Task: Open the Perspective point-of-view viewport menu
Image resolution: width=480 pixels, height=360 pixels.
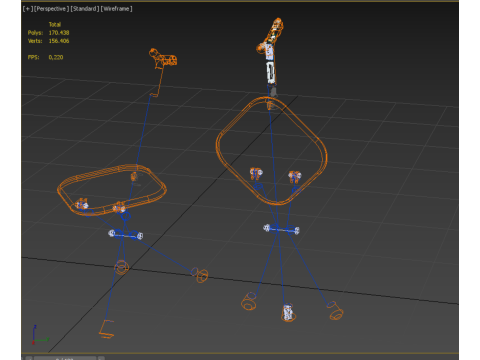Action: point(51,9)
